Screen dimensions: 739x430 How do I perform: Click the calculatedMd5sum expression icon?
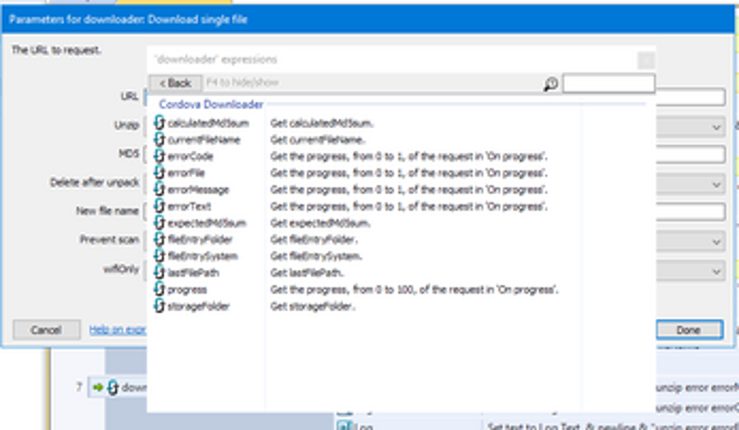[x=159, y=123]
